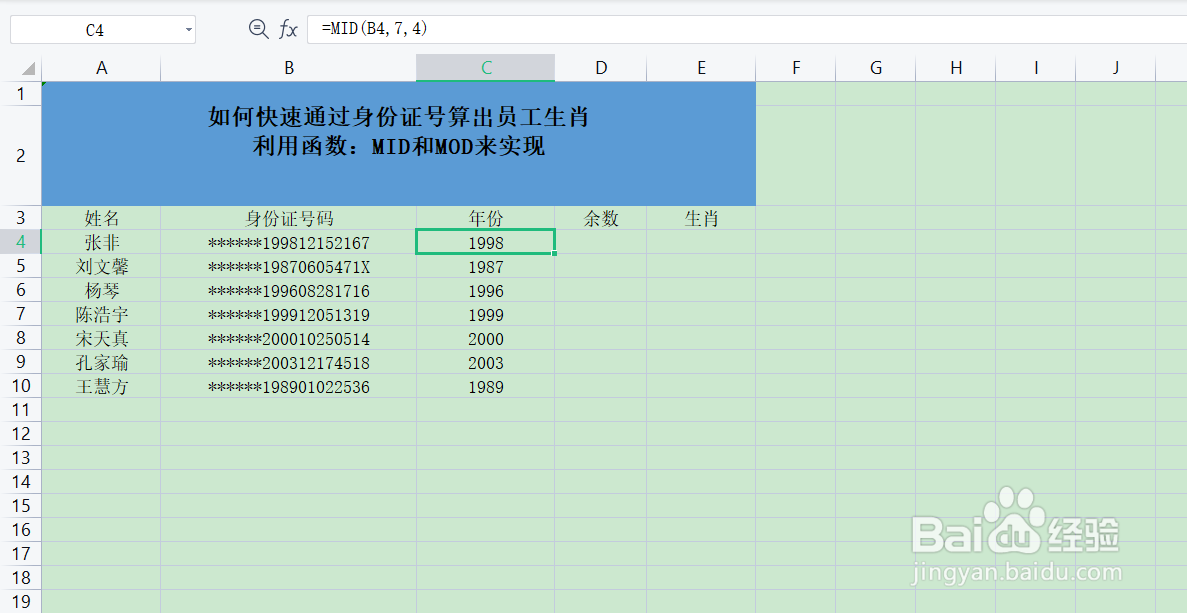Click ID cell ******19870605471X
The image size is (1187, 613).
tap(288, 266)
